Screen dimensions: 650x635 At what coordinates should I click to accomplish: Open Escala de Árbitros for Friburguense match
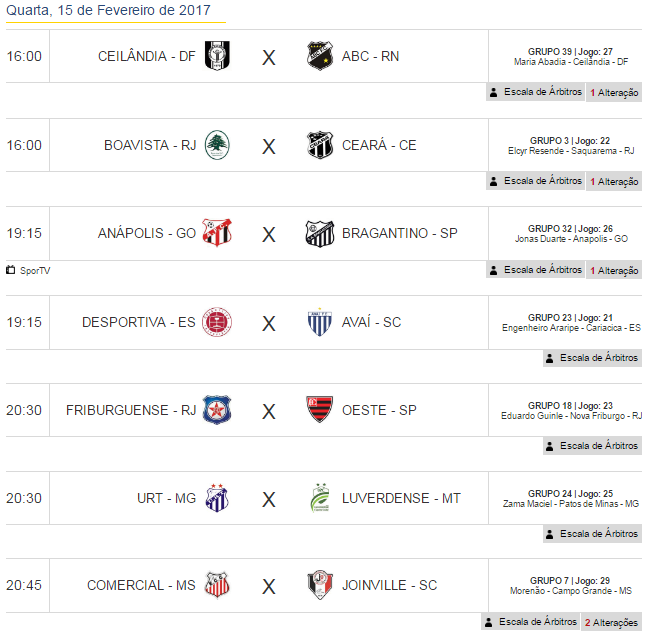pos(593,446)
